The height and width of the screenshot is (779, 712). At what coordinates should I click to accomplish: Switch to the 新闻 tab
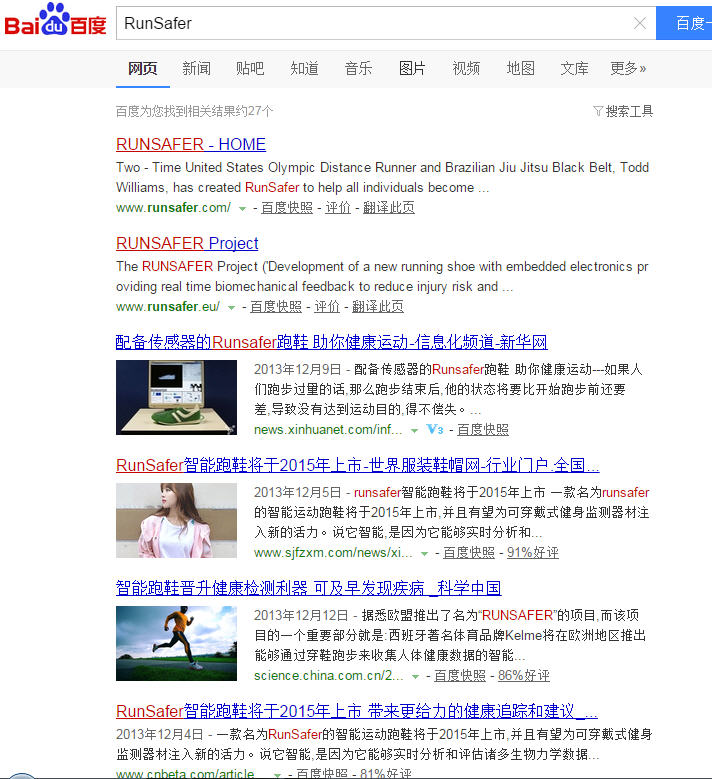196,69
